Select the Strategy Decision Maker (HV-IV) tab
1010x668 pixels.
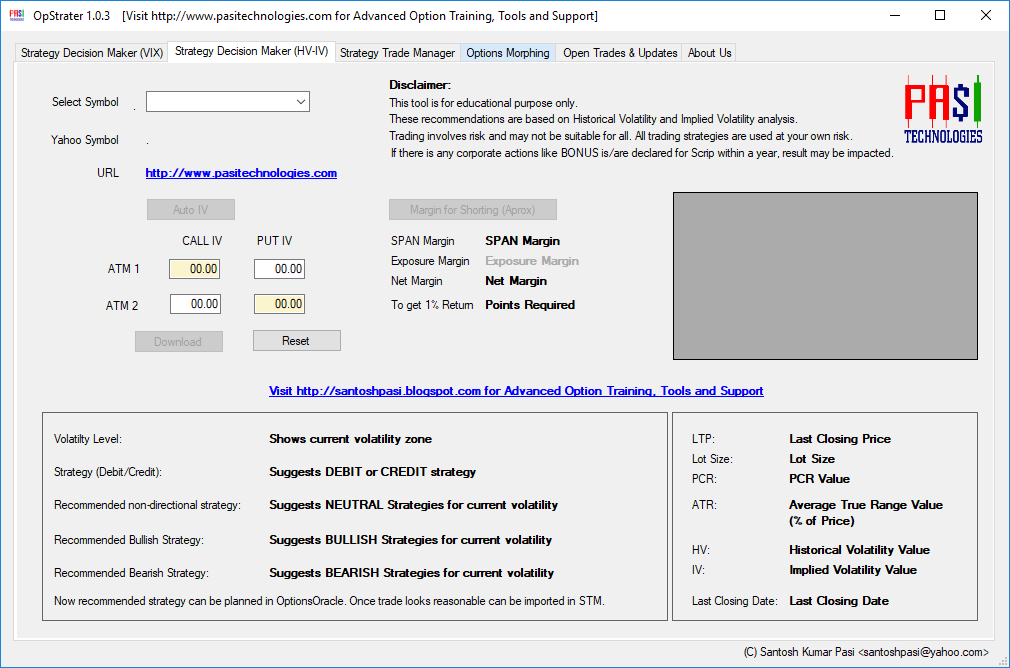coord(251,52)
